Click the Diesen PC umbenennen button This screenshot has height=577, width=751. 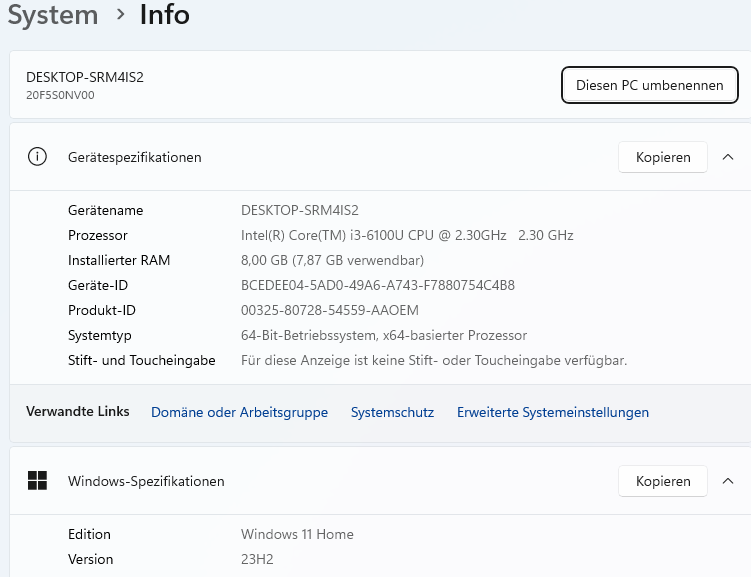click(649, 85)
